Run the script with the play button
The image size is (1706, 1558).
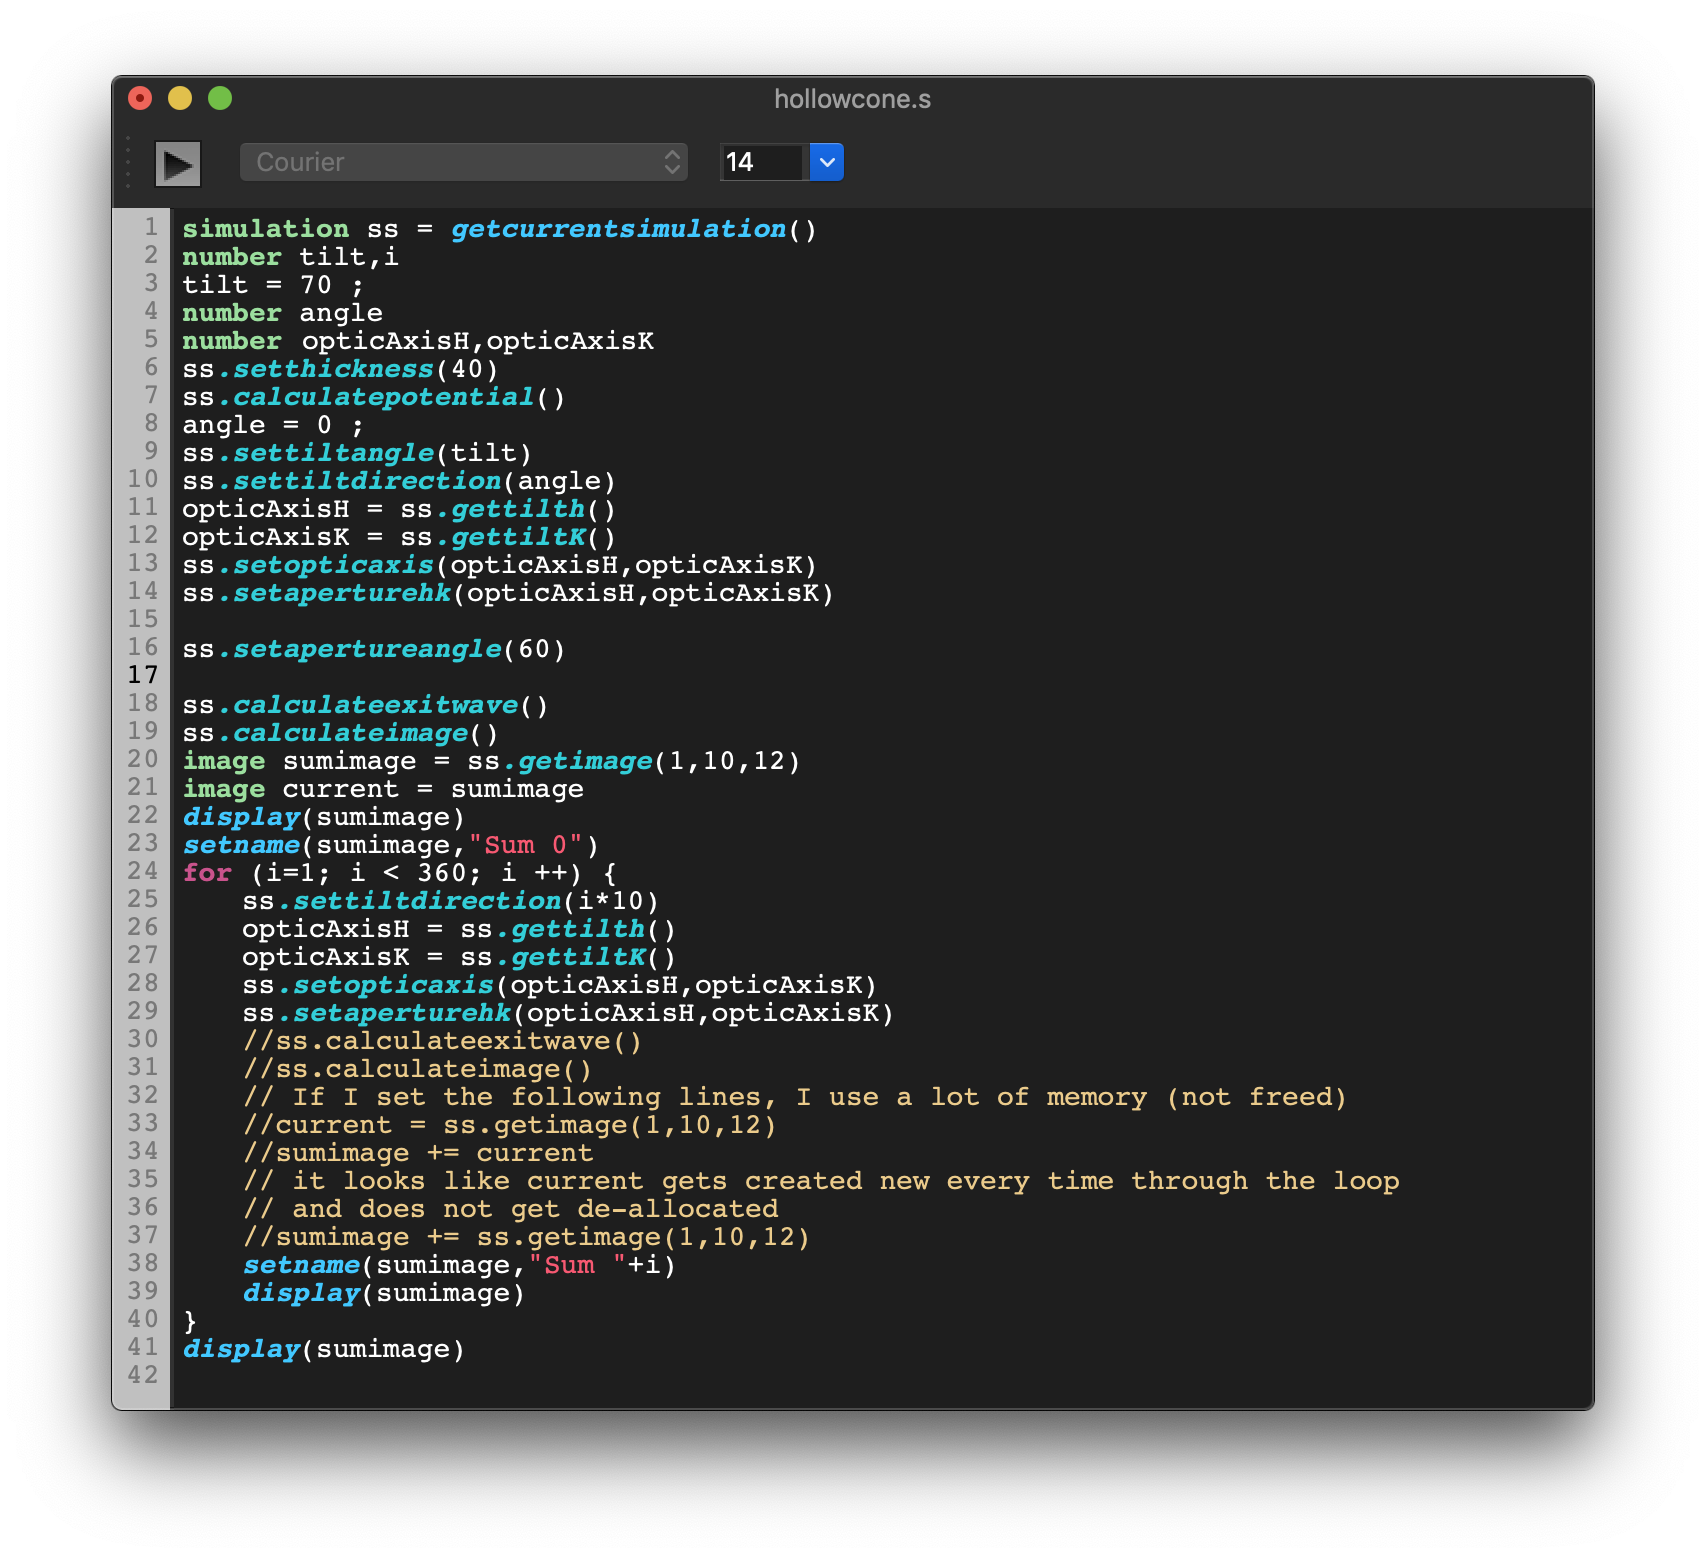pyautogui.click(x=178, y=164)
